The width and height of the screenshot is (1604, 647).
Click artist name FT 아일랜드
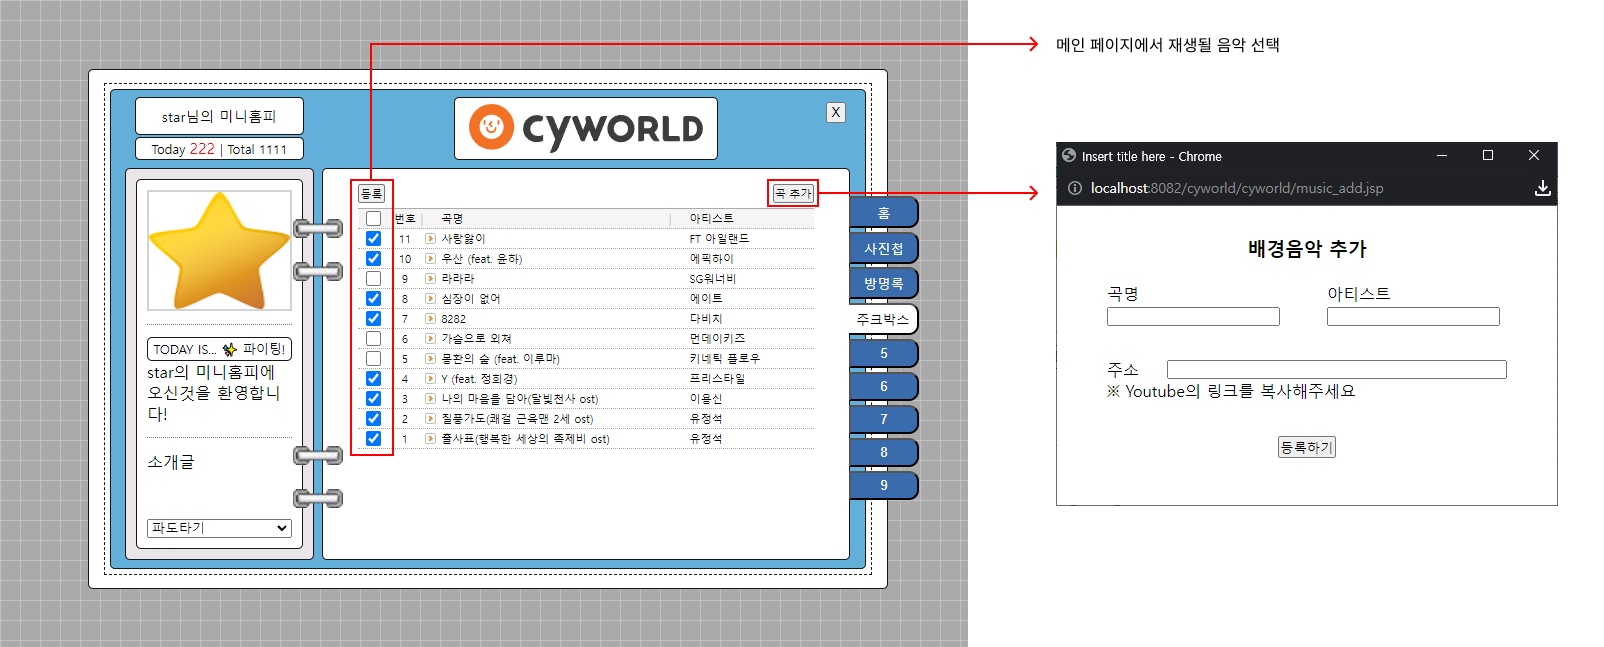[x=719, y=238]
